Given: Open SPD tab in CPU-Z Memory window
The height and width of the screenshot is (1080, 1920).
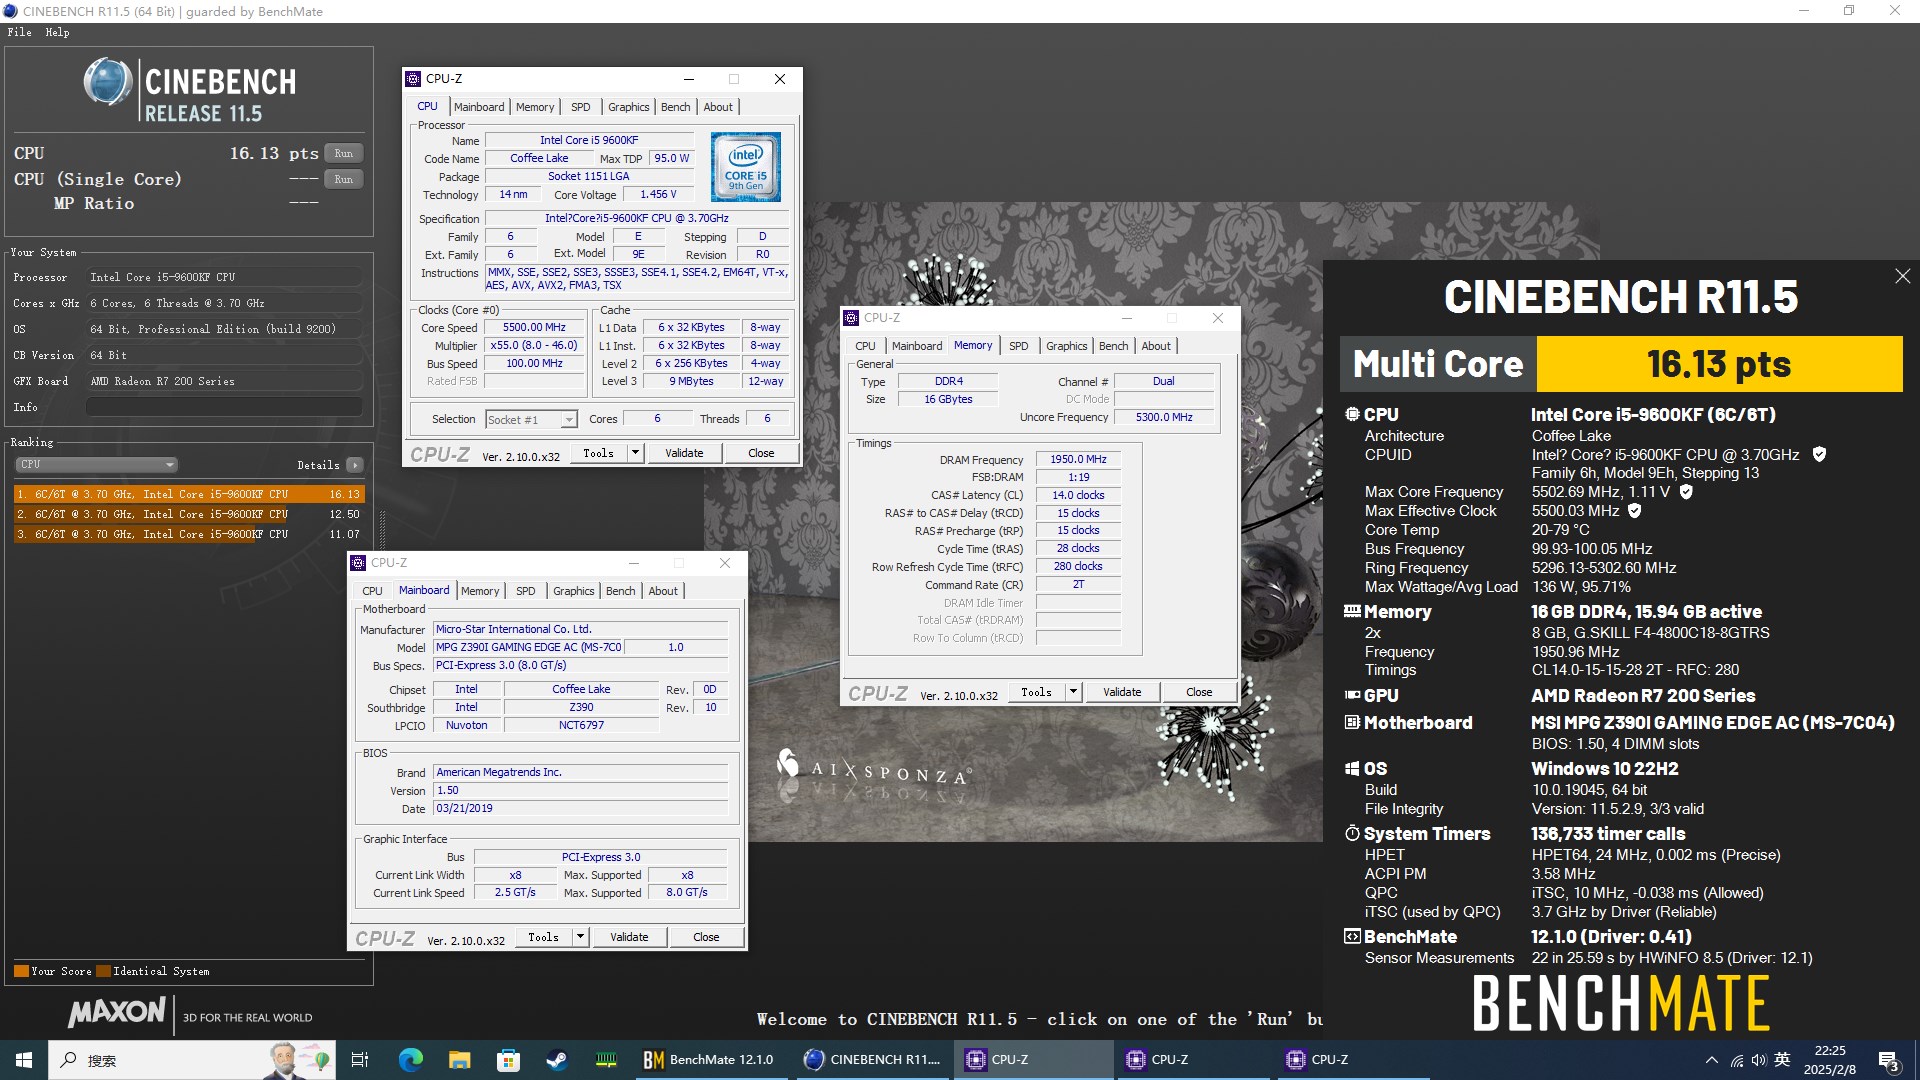Looking at the screenshot, I should [1019, 346].
